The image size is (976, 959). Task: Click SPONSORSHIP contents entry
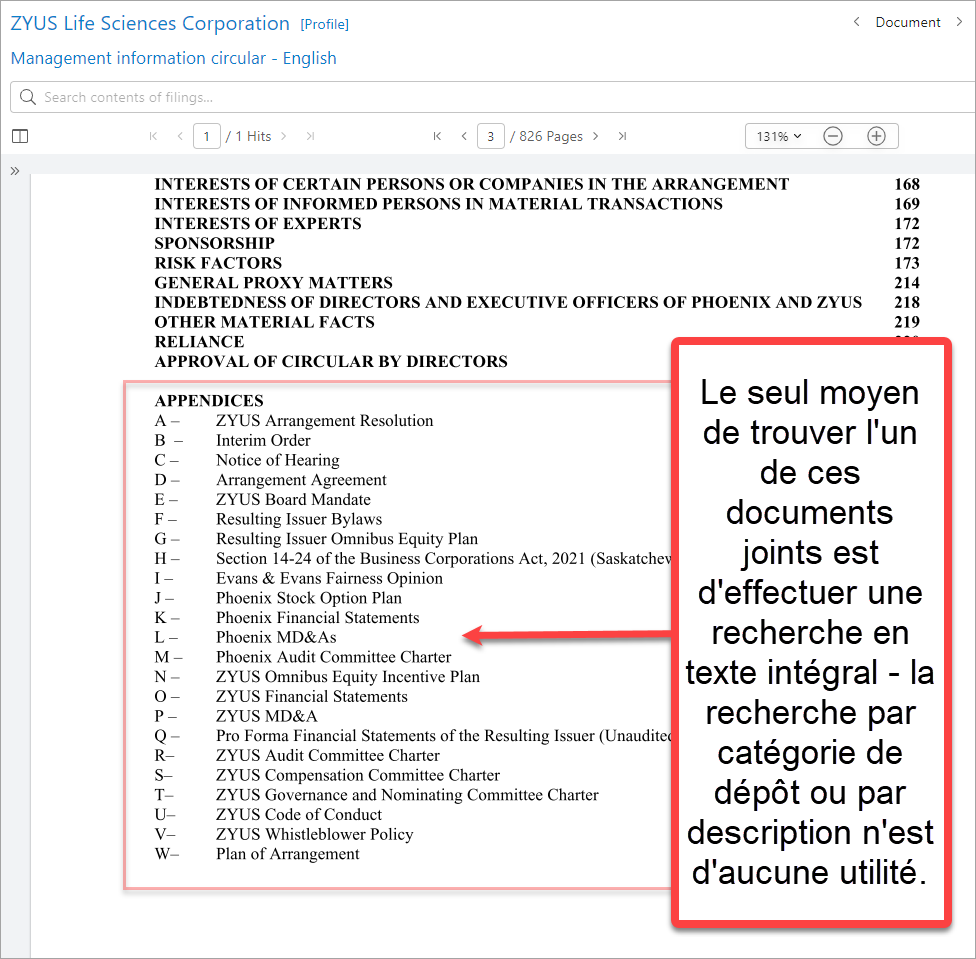tap(214, 243)
